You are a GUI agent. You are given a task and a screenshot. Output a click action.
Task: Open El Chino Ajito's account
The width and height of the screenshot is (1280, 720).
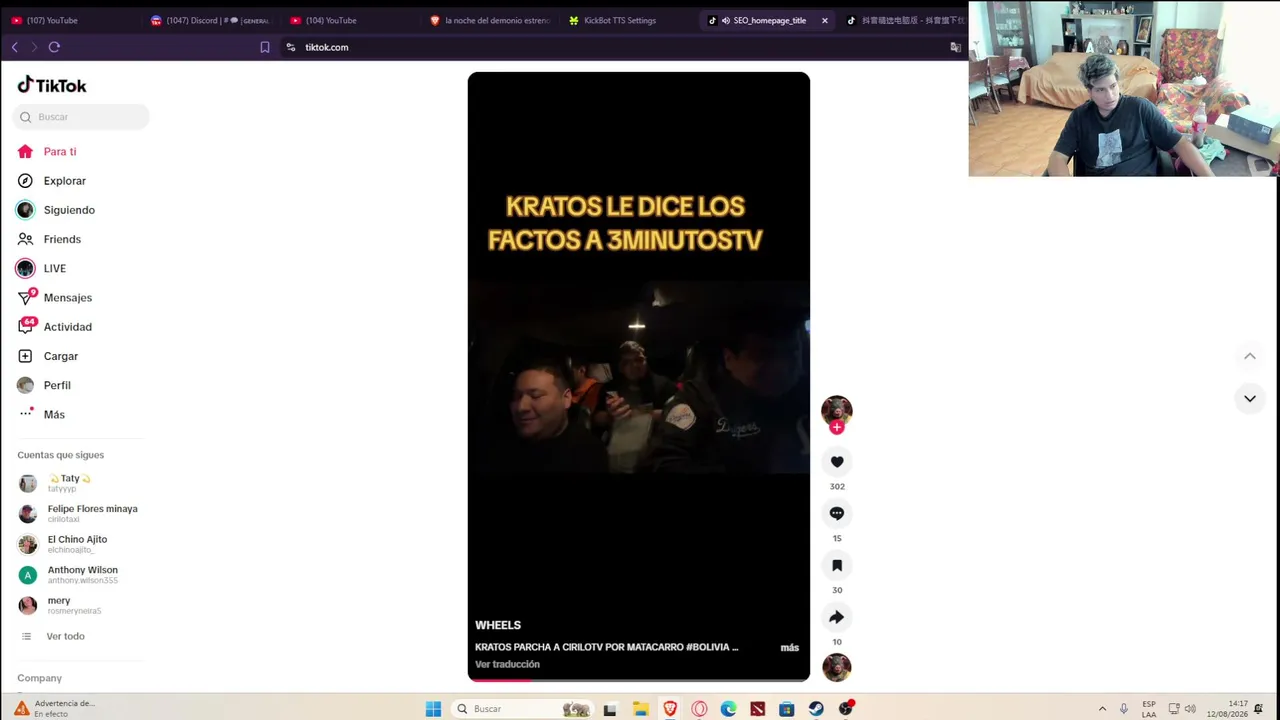pos(63,544)
